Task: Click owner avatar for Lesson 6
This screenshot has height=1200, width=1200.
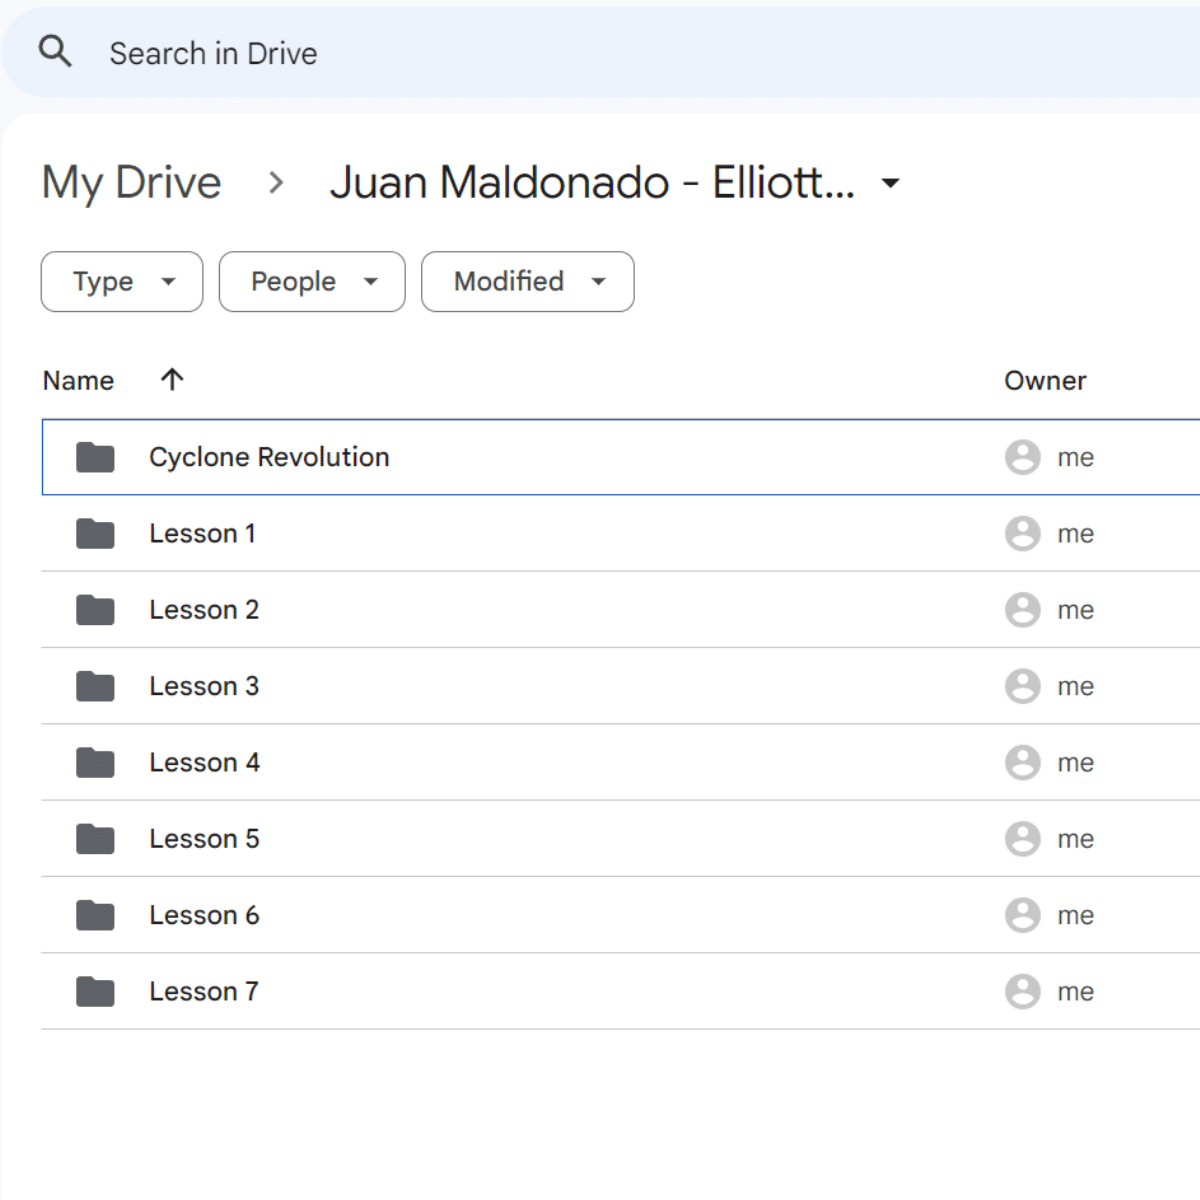Action: [1022, 915]
